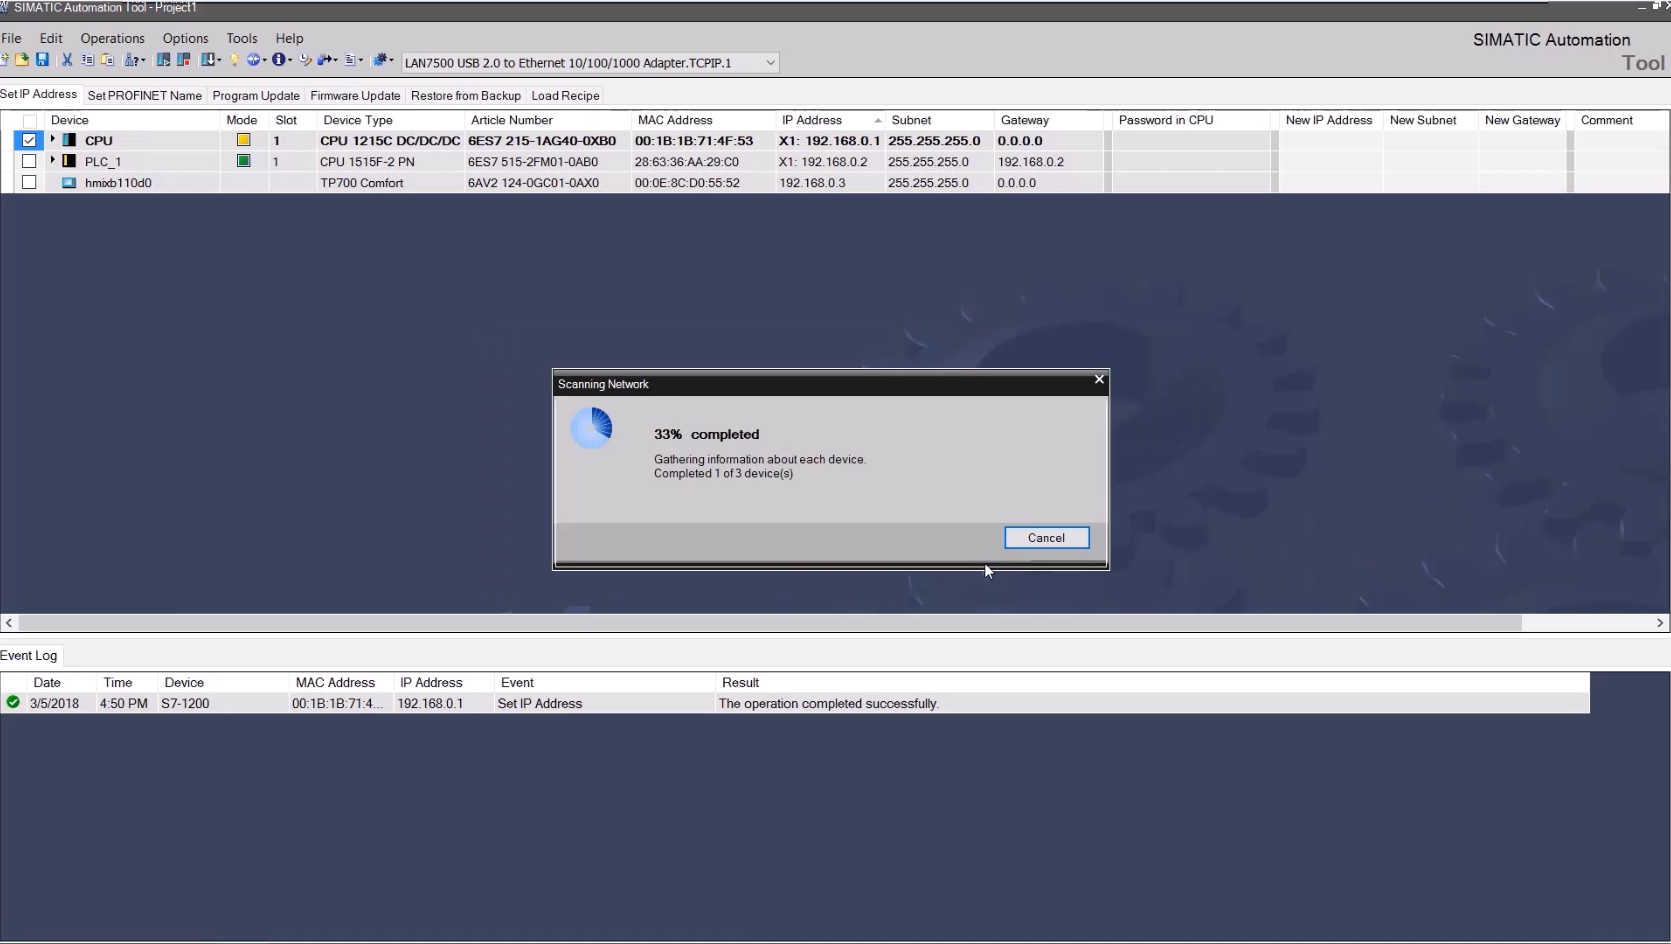Expand the CPU device tree row

[x=52, y=139]
